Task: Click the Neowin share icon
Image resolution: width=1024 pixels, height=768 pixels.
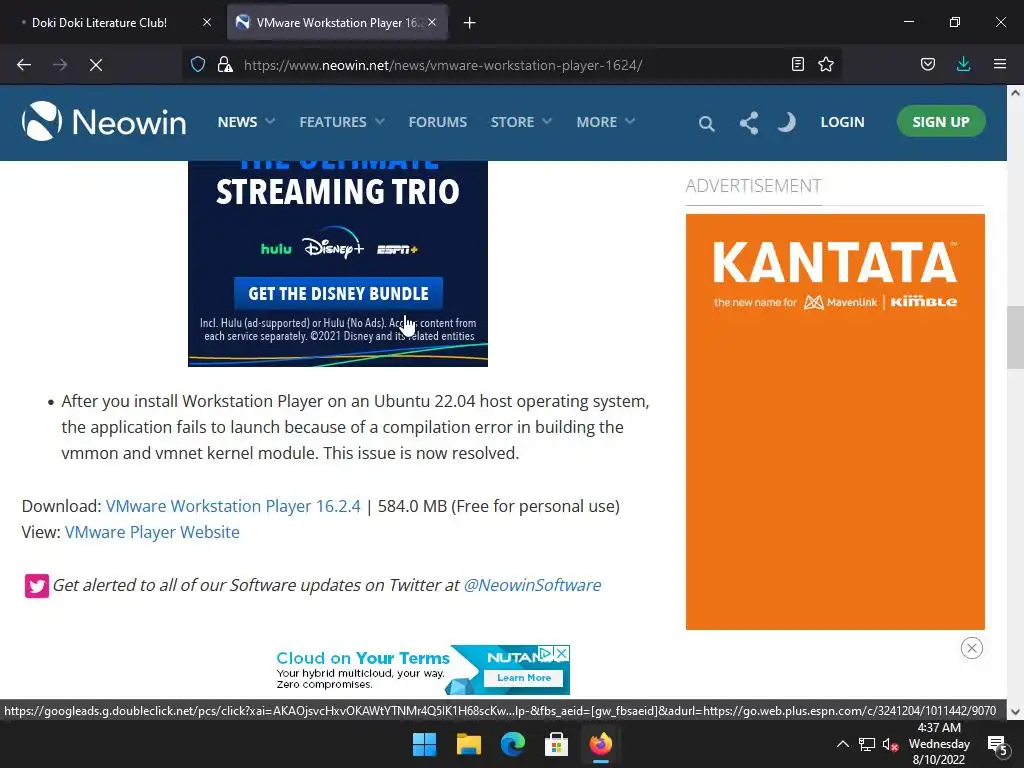Action: 748,123
